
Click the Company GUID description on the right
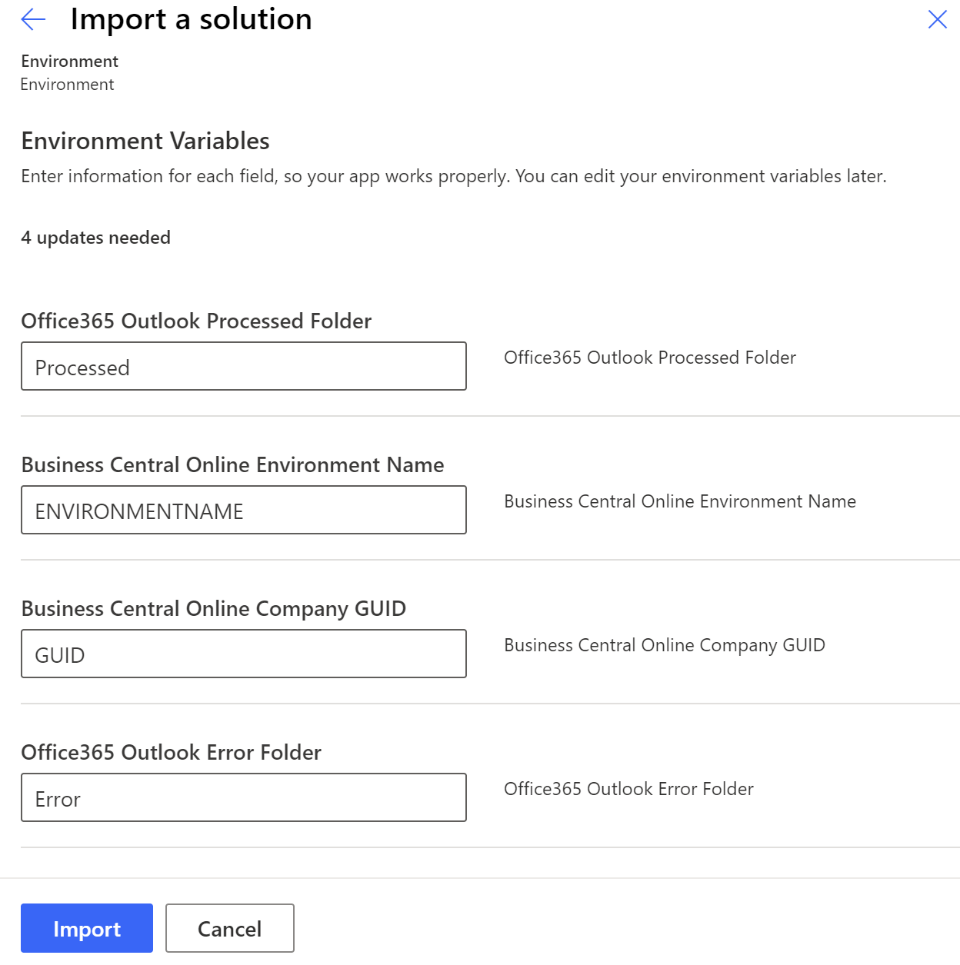(664, 646)
